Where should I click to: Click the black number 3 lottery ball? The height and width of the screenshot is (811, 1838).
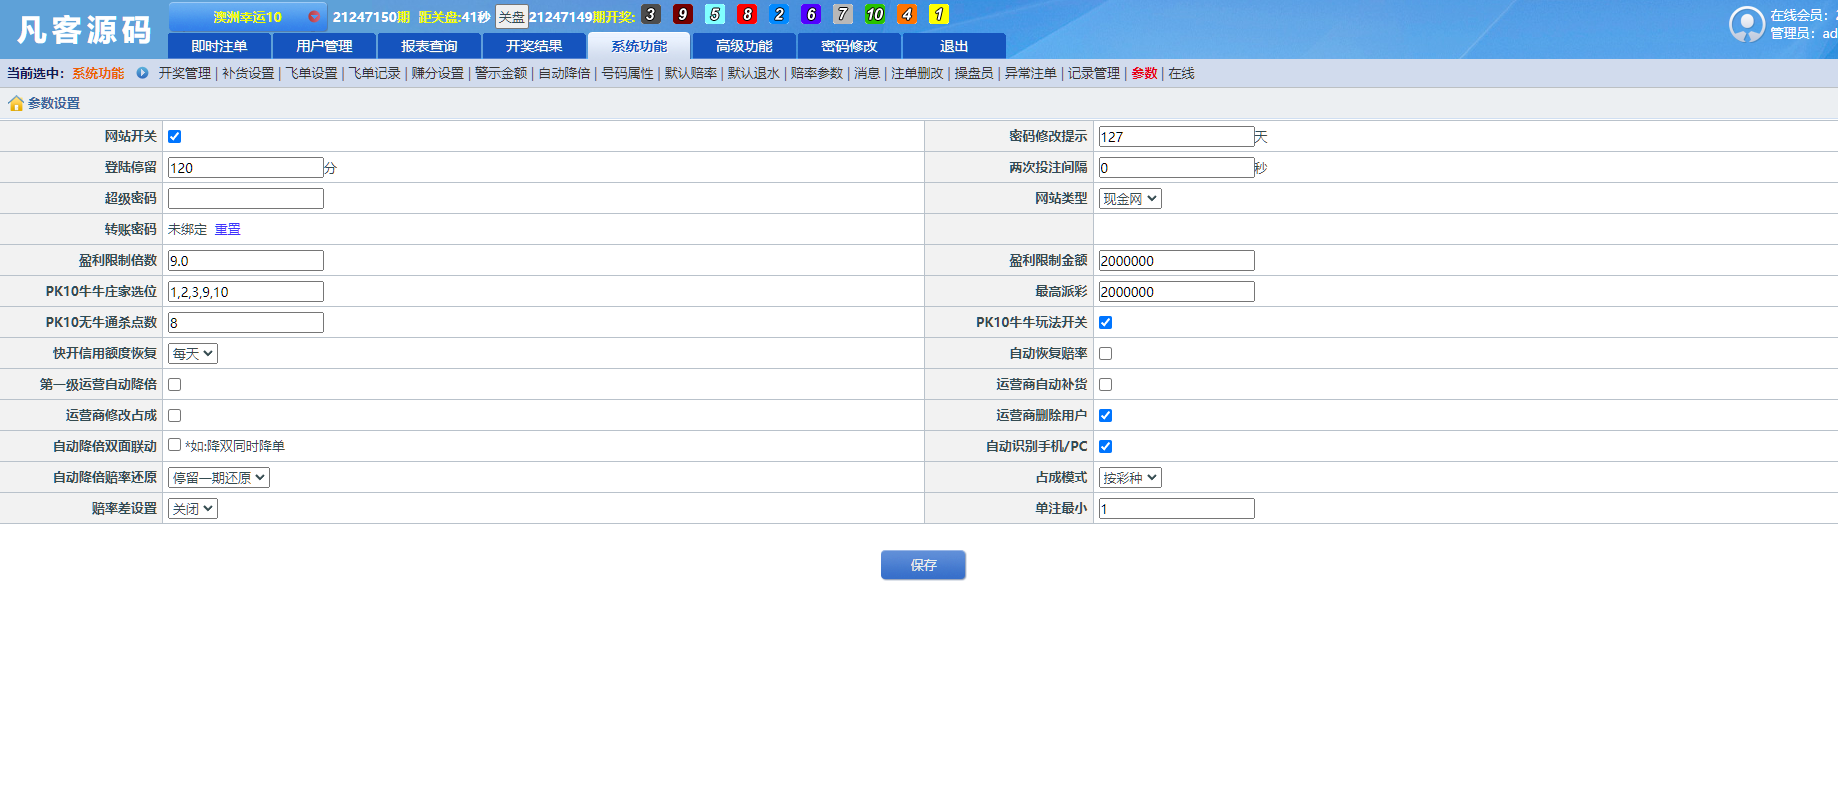[x=650, y=14]
